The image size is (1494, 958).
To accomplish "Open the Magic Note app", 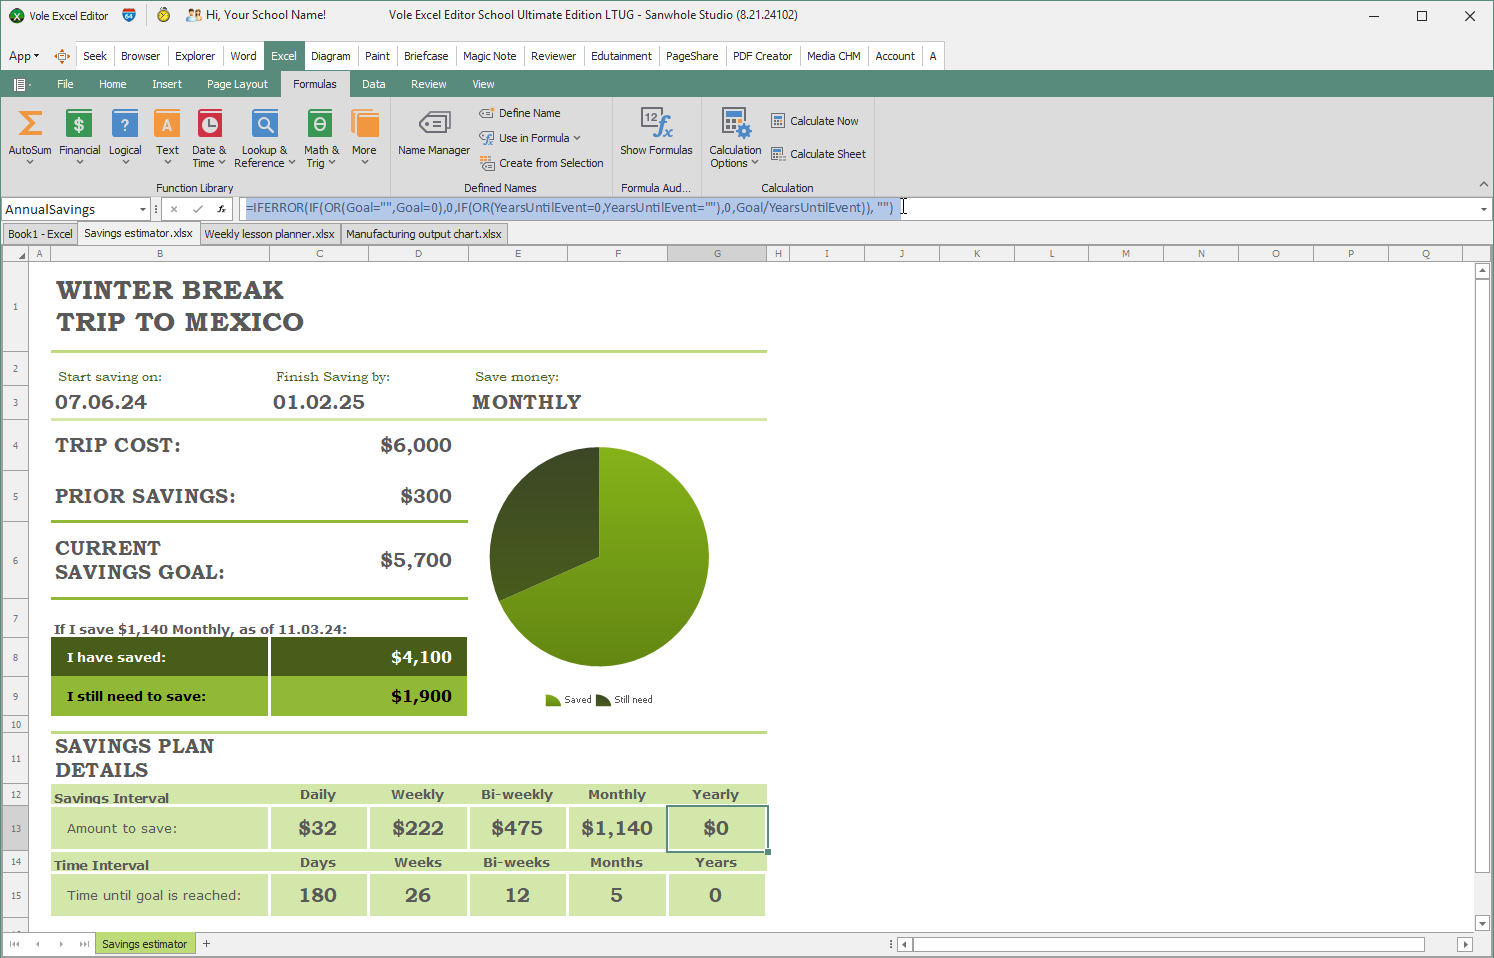I will click(x=490, y=56).
